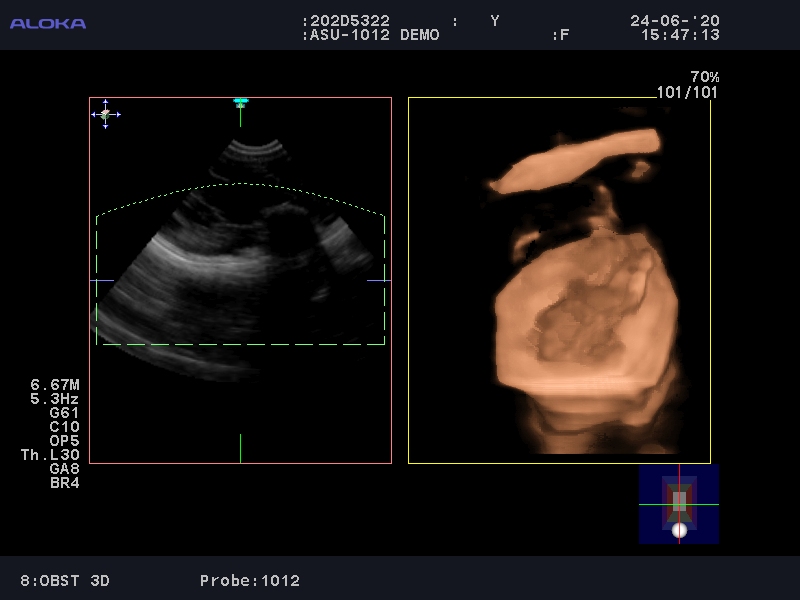Click the 15:47:13 time display
Viewport: 800px width, 600px height.
(679, 35)
